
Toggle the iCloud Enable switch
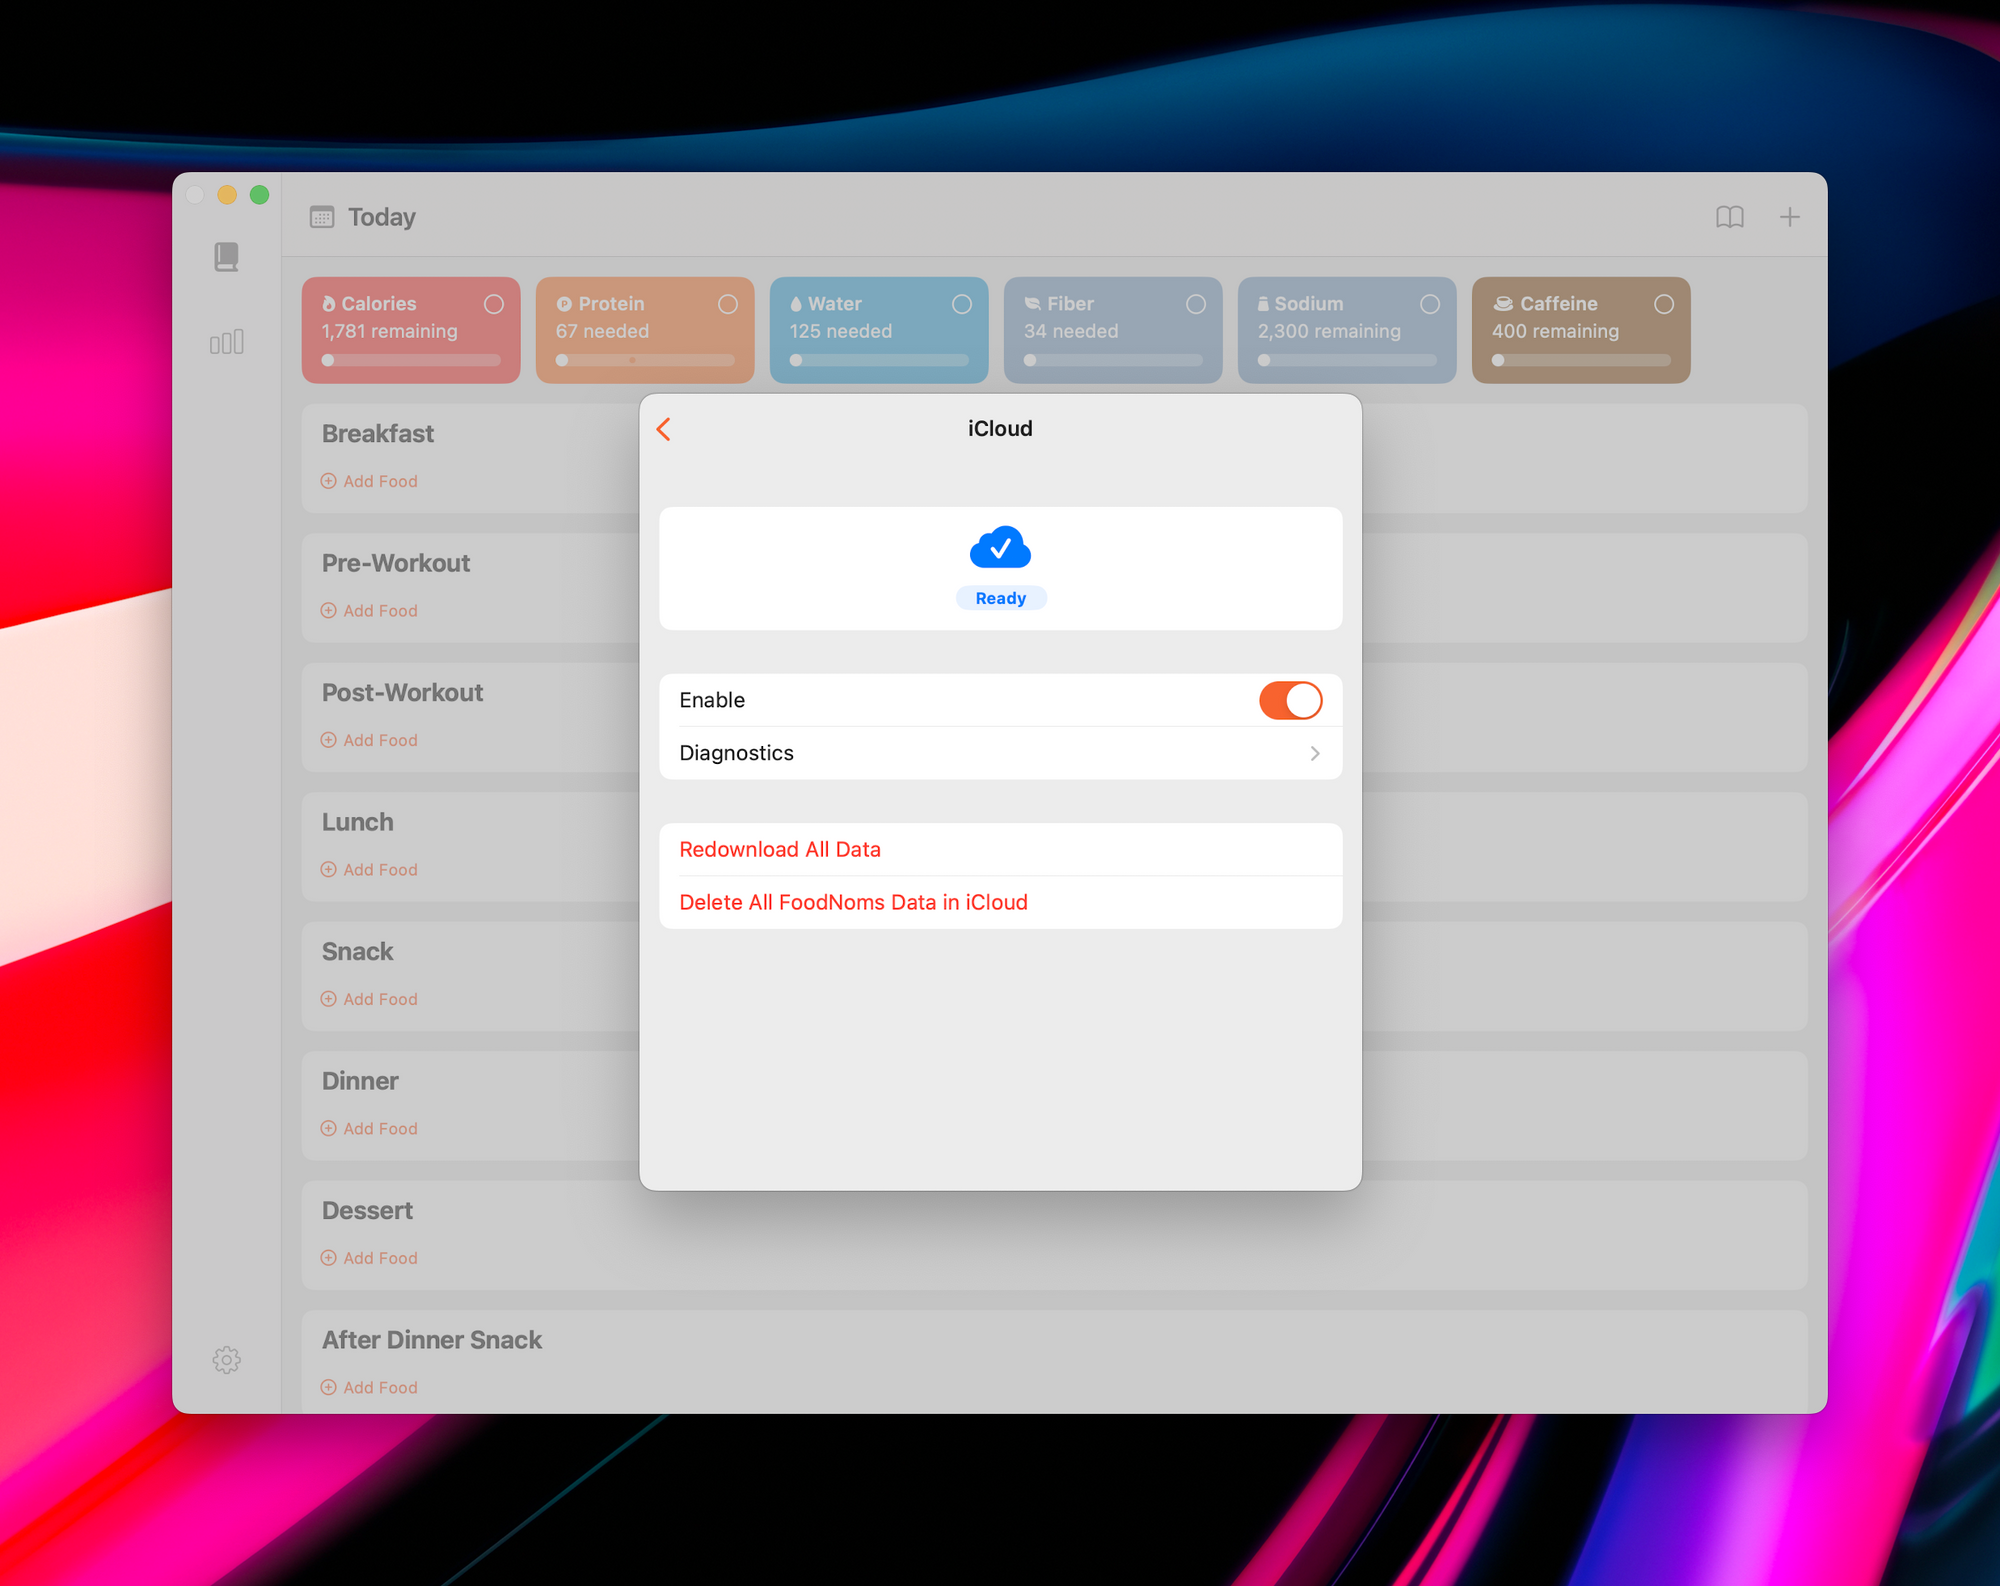coord(1290,700)
